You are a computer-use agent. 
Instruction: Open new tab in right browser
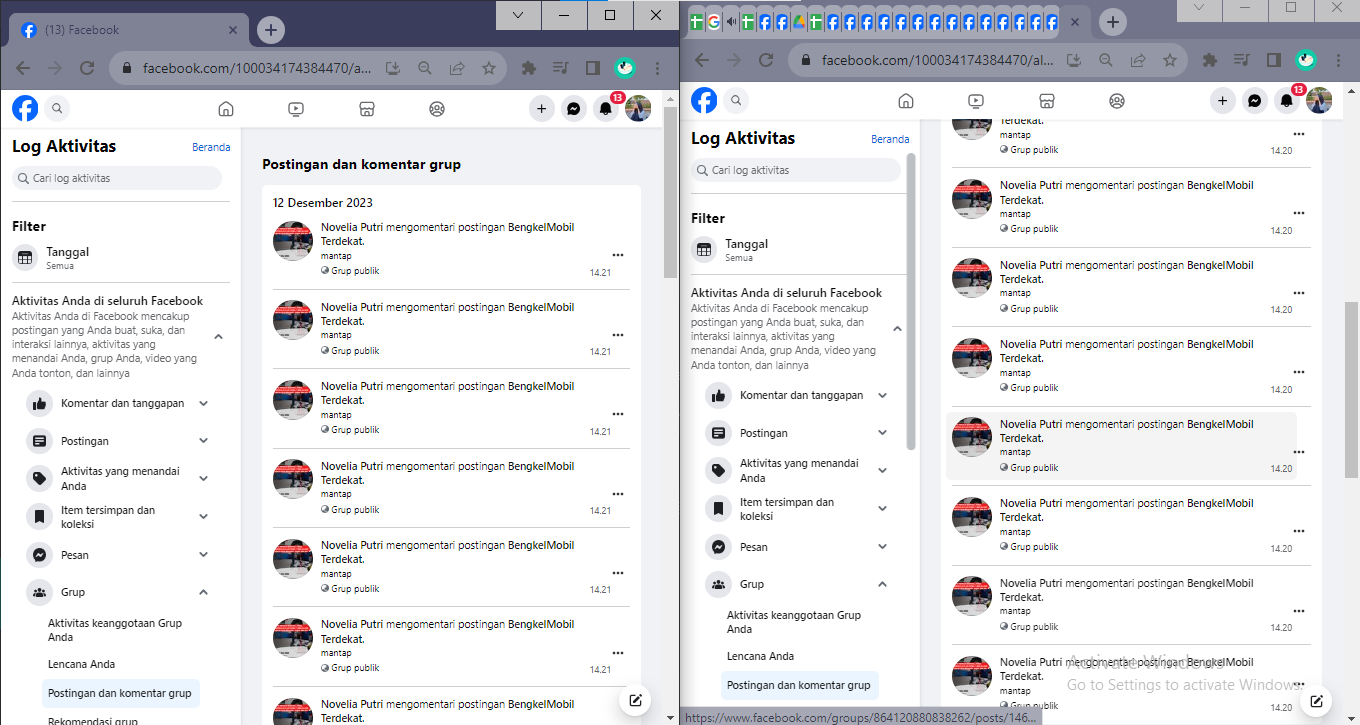tap(1112, 22)
